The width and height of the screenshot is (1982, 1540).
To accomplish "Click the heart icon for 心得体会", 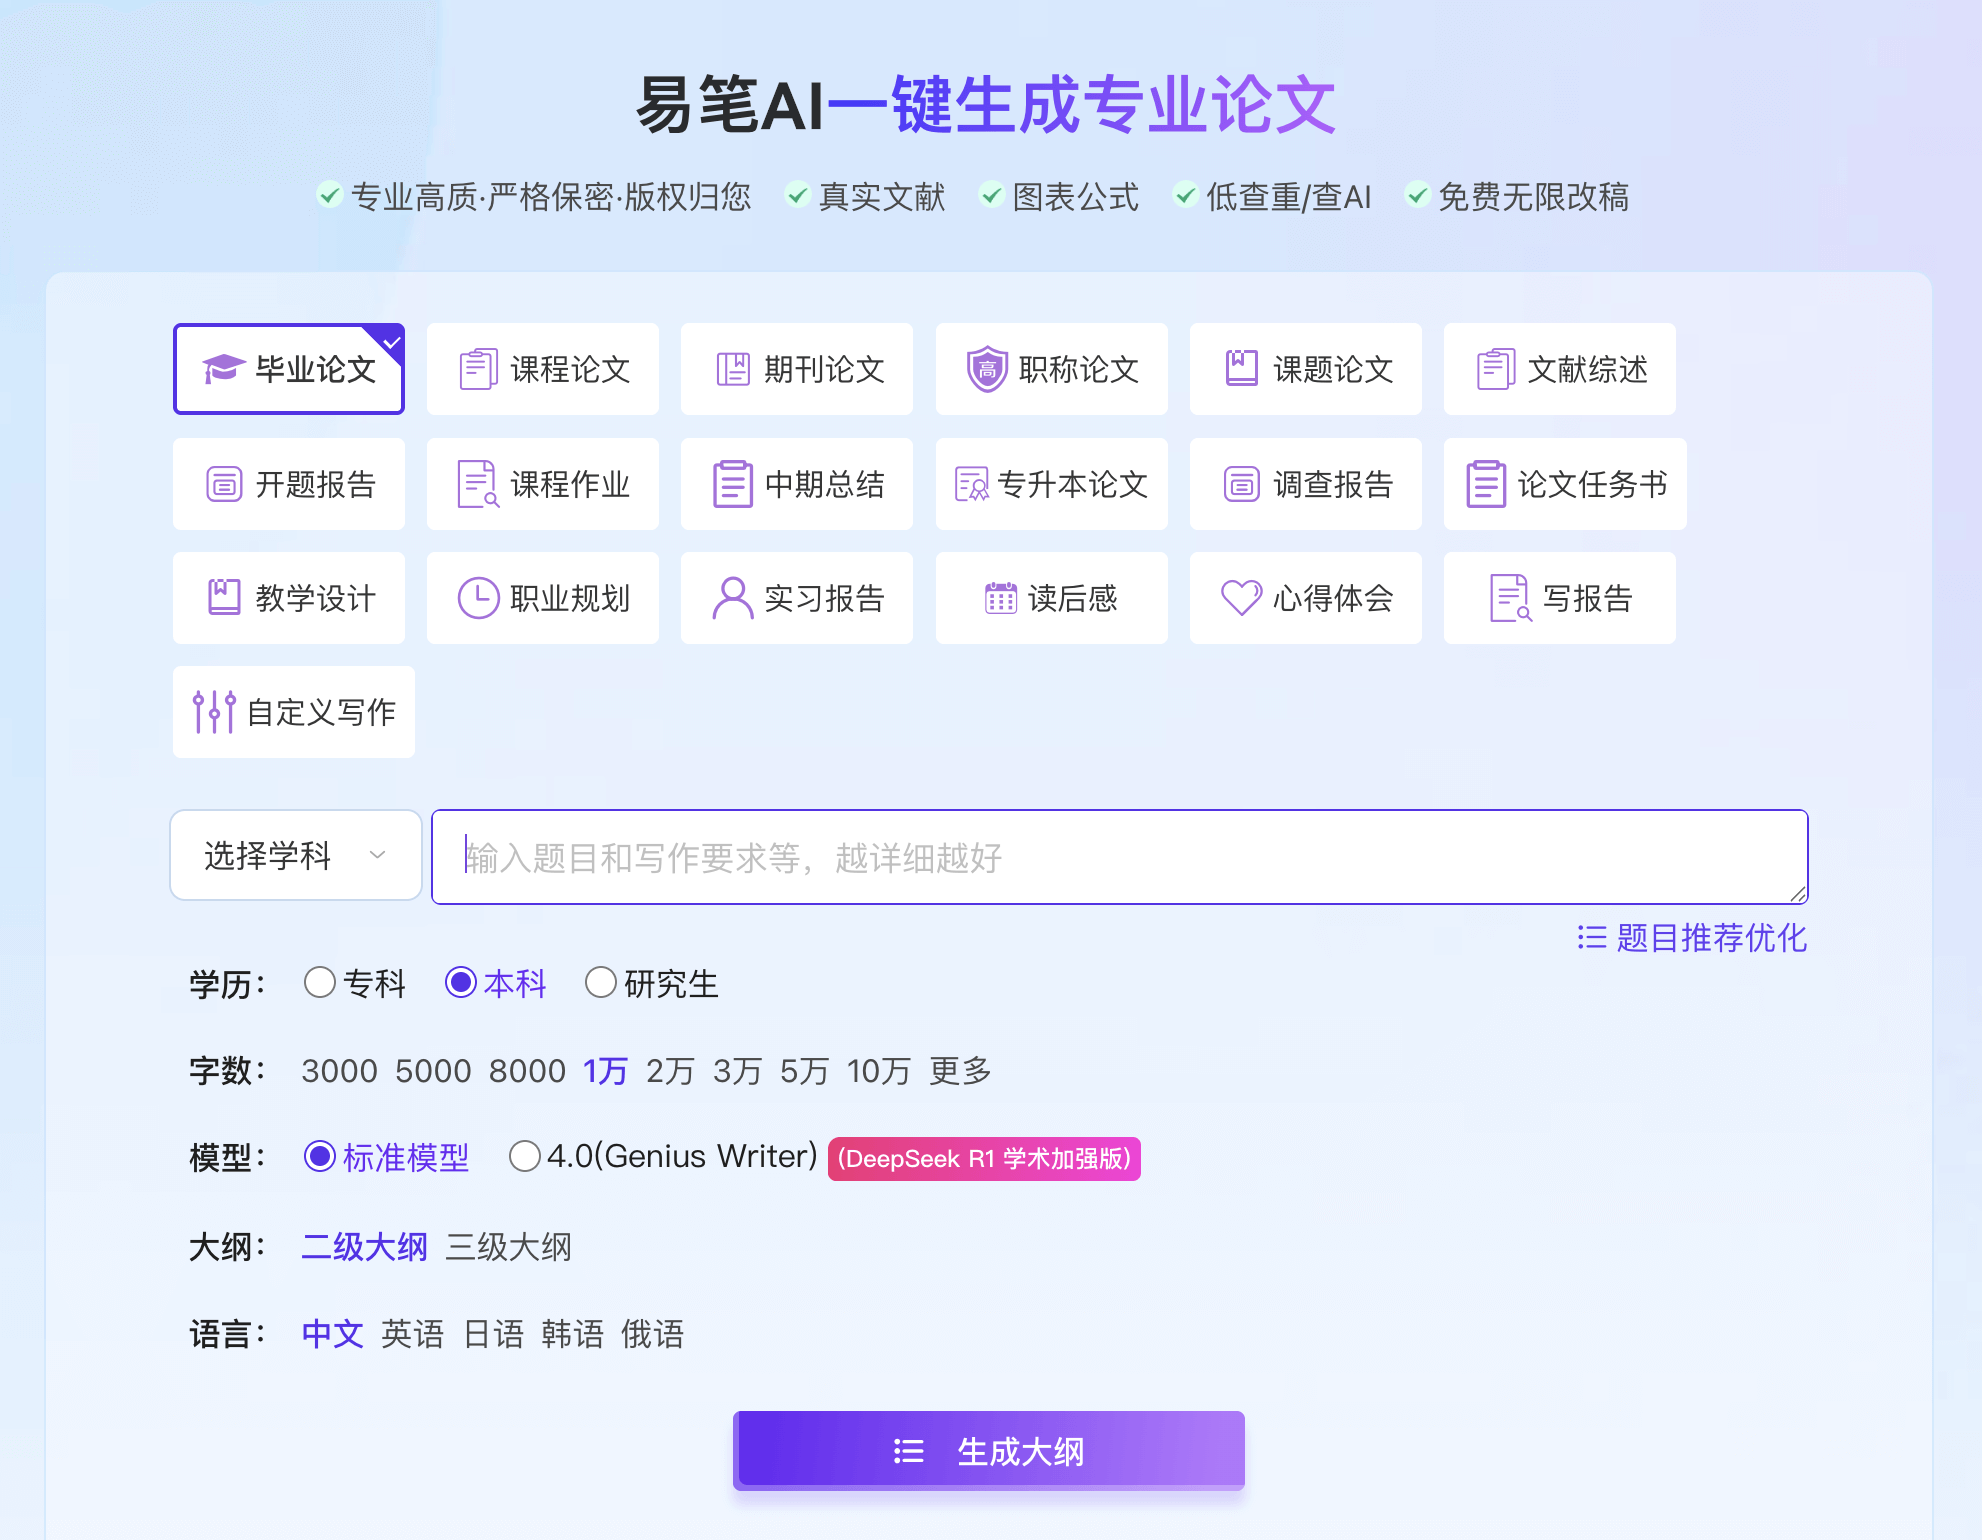I will click(x=1241, y=598).
